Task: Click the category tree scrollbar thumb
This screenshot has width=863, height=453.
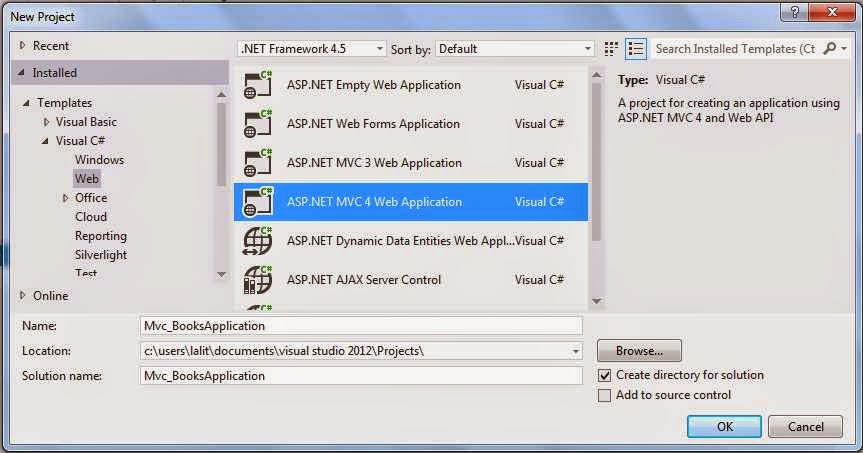Action: pos(221,144)
